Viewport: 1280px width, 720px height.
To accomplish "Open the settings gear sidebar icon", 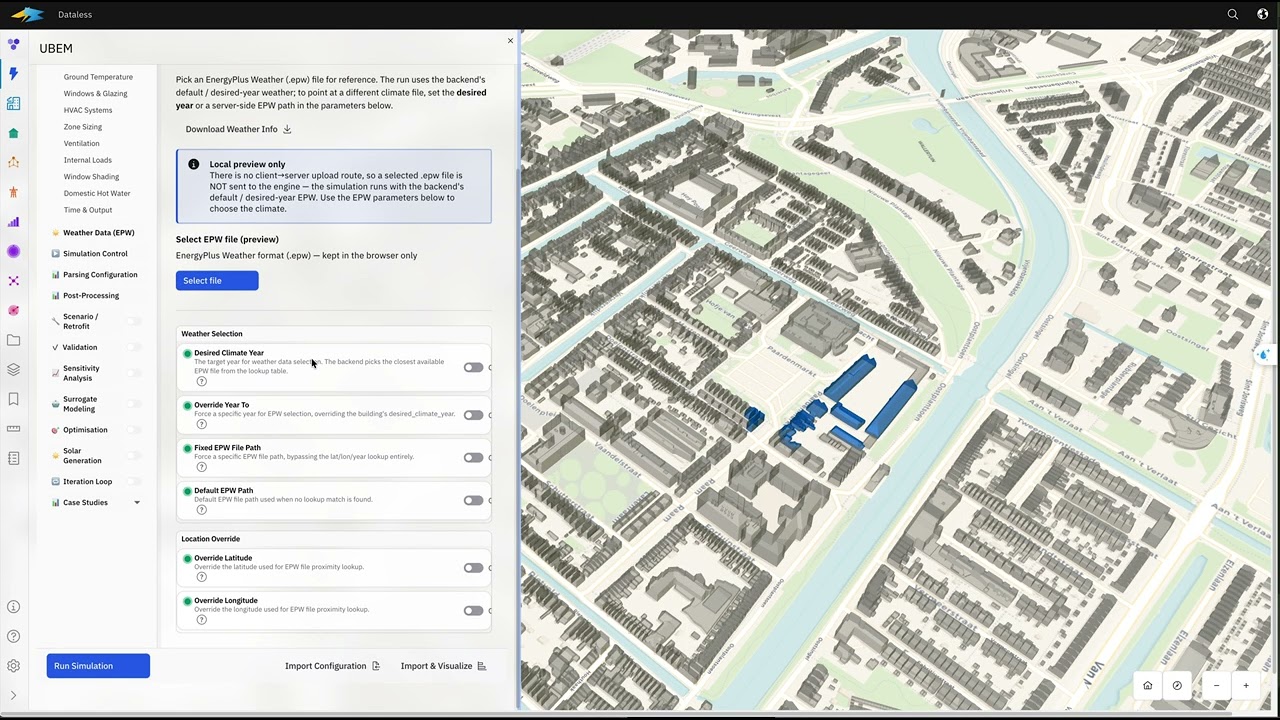I will pyautogui.click(x=13, y=666).
